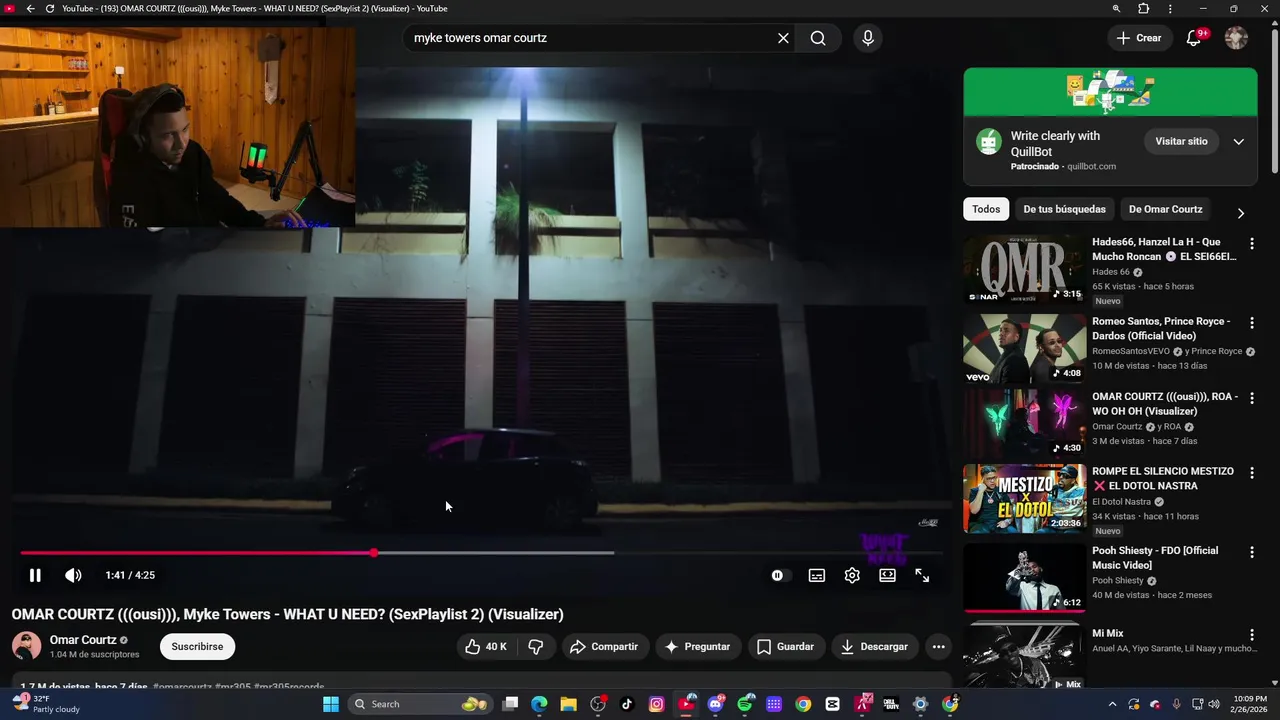Go back with the browser back arrow
The height and width of the screenshot is (720, 1280).
(30, 8)
